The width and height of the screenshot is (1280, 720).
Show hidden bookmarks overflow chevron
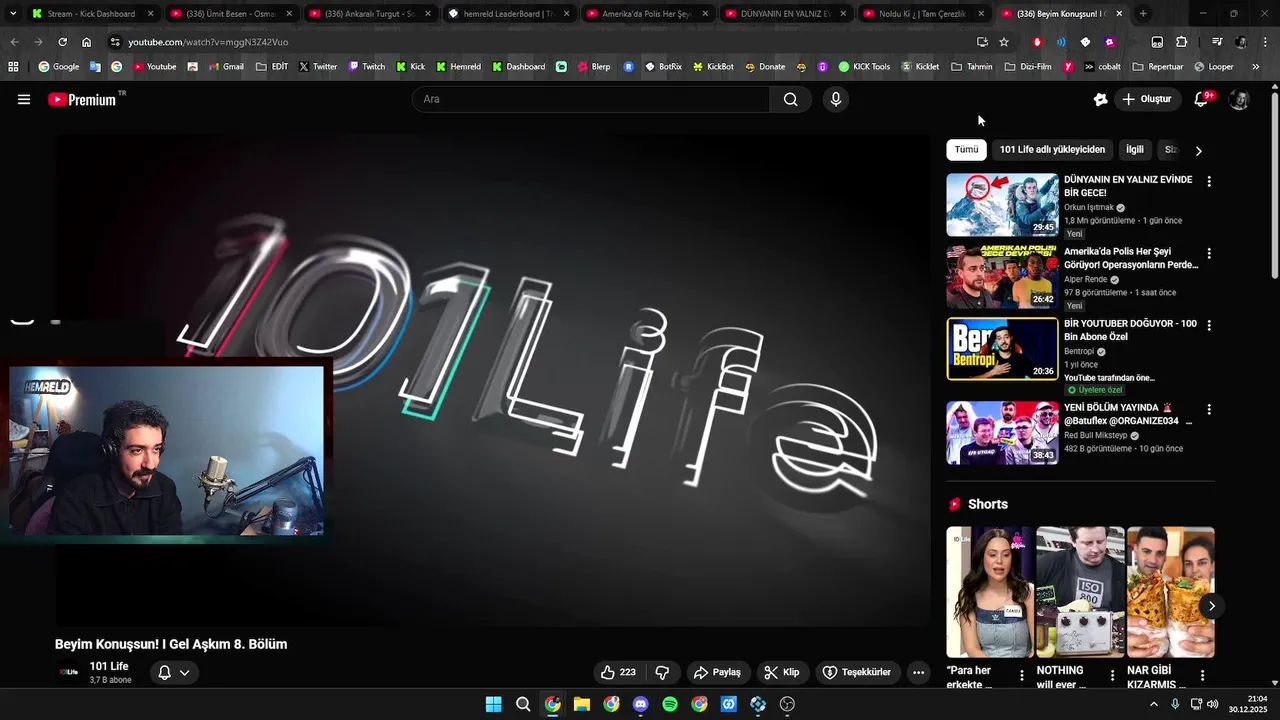pos(1256,67)
